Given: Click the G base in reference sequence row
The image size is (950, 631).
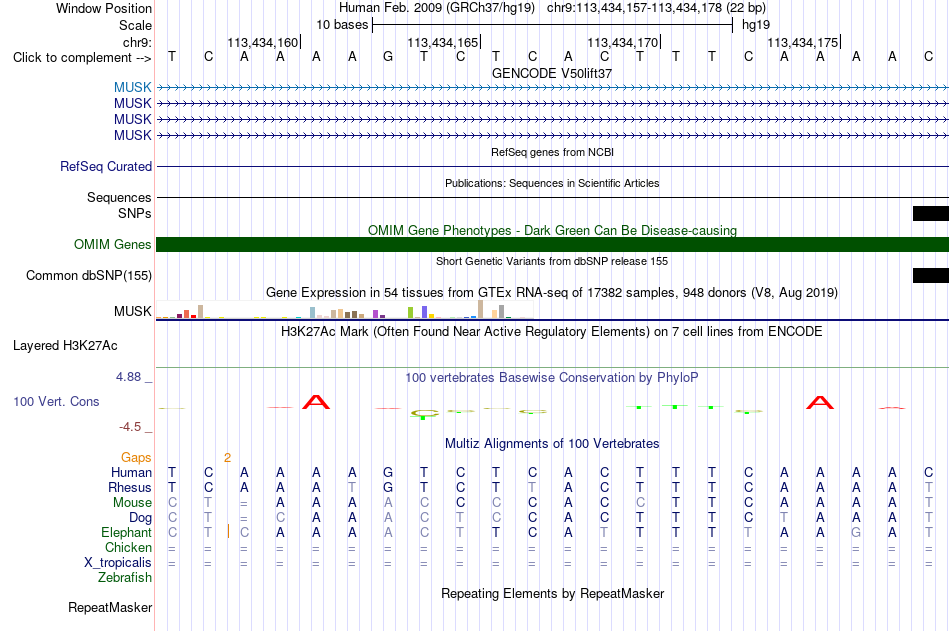Looking at the screenshot, I should [388, 56].
